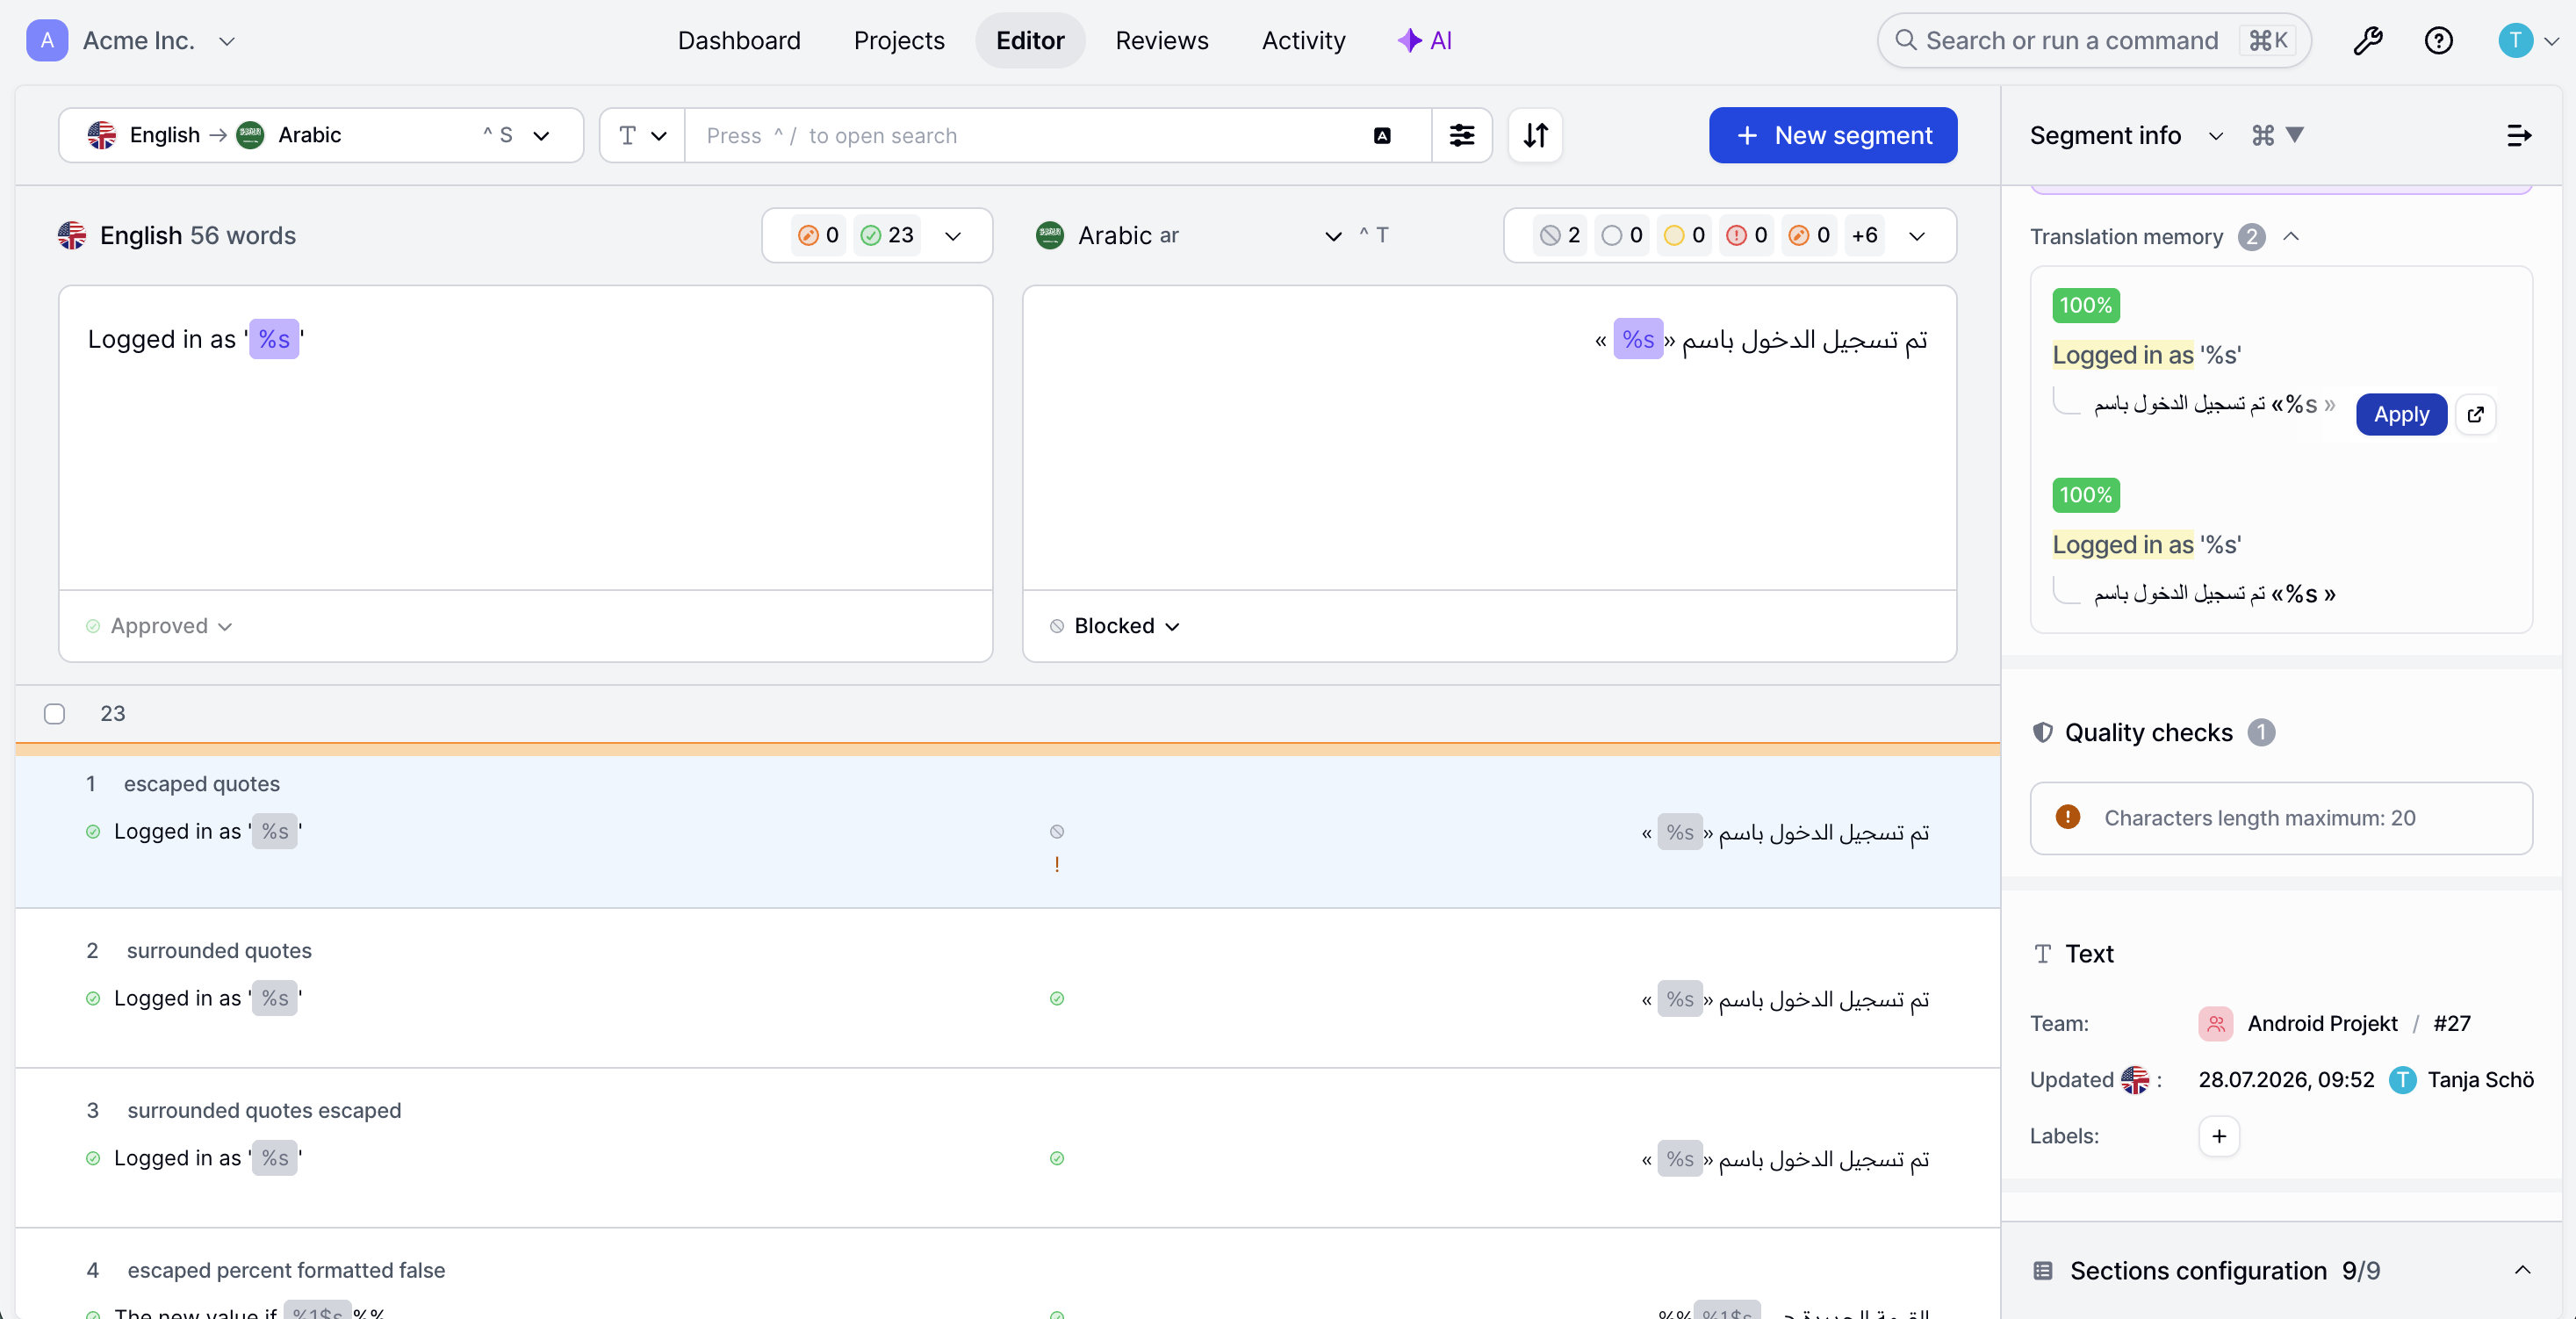Edit the Arabic translation text area

1489,438
